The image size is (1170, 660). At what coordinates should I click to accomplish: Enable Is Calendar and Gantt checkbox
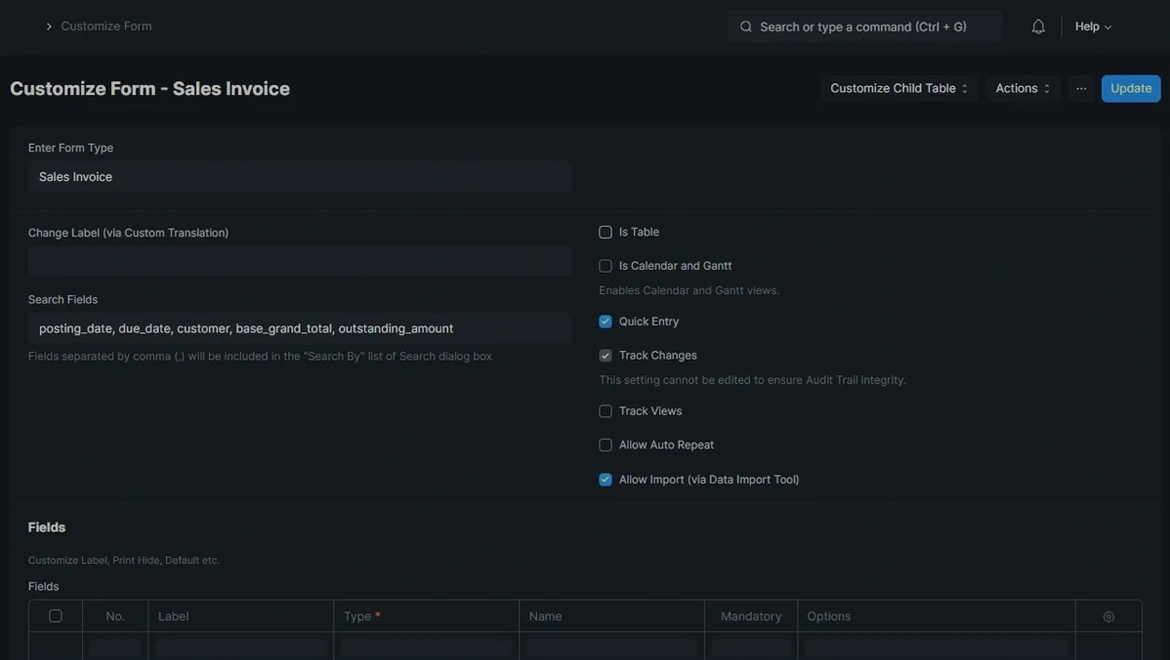tap(605, 266)
